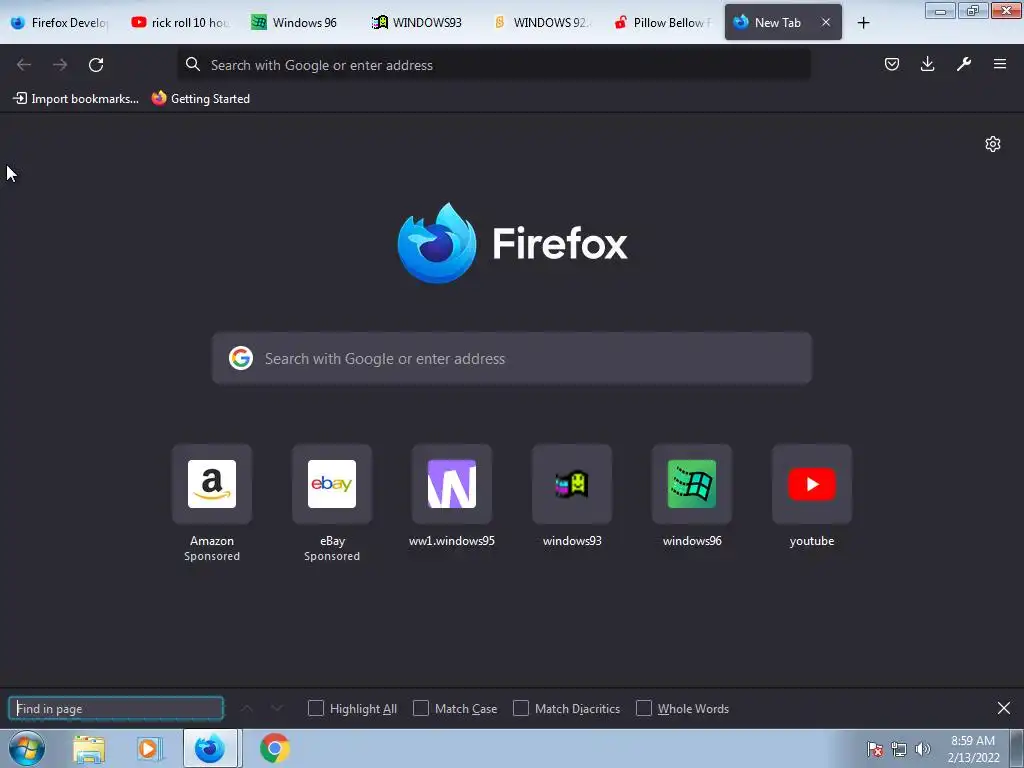The width and height of the screenshot is (1024, 768).
Task: Open the Downloads panel
Action: click(x=927, y=64)
